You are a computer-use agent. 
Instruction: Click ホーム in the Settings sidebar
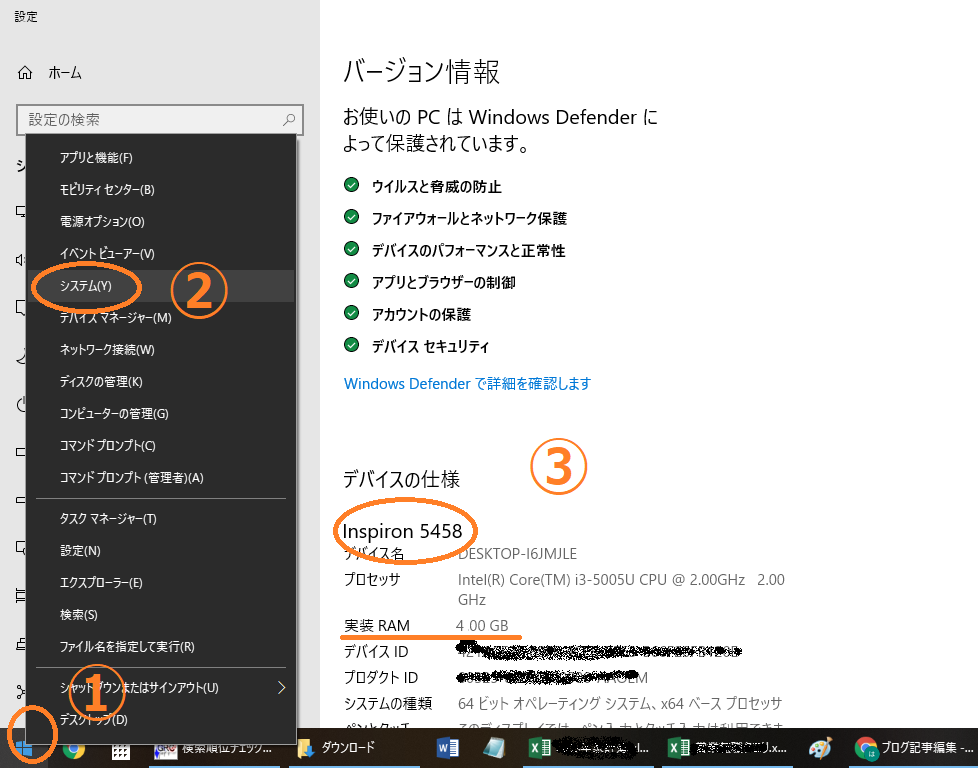65,73
